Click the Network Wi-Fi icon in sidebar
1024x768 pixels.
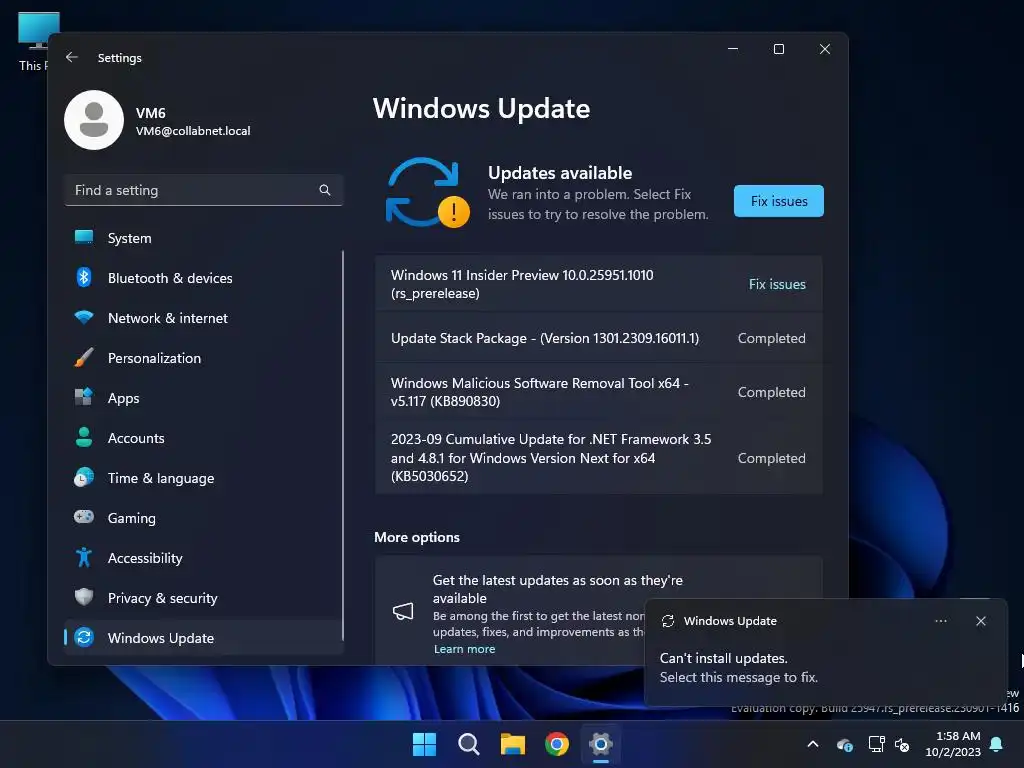click(x=84, y=317)
